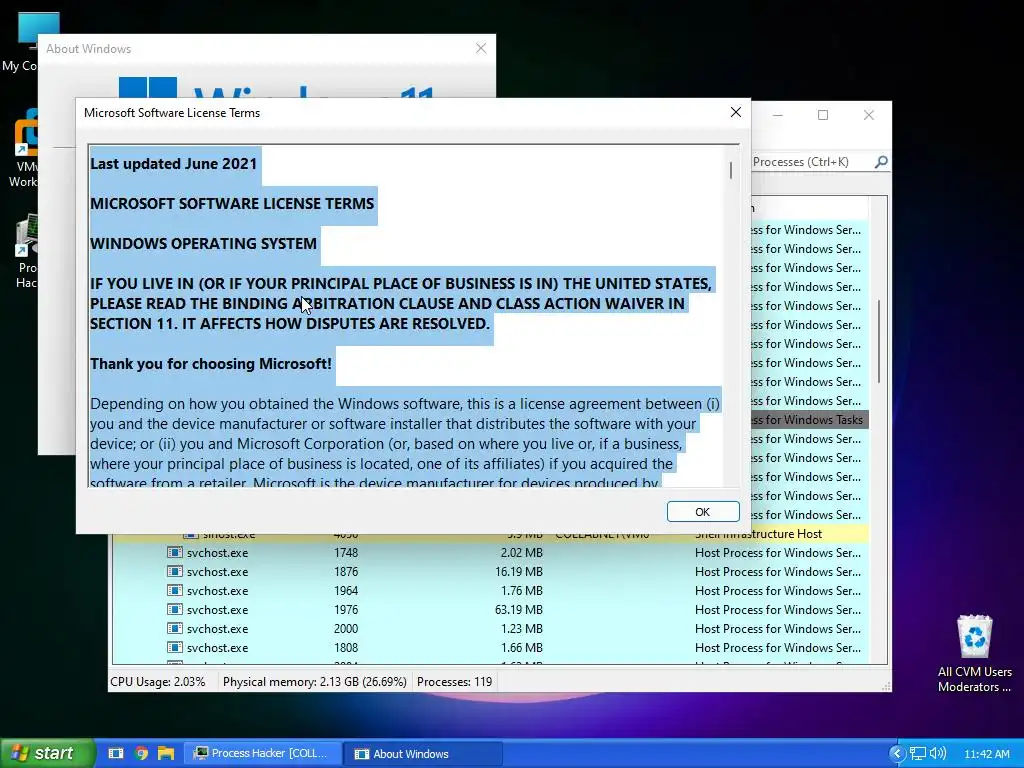Image resolution: width=1024 pixels, height=768 pixels.
Task: Select svchost.exe row with PID 1748
Action: pyautogui.click(x=490, y=552)
